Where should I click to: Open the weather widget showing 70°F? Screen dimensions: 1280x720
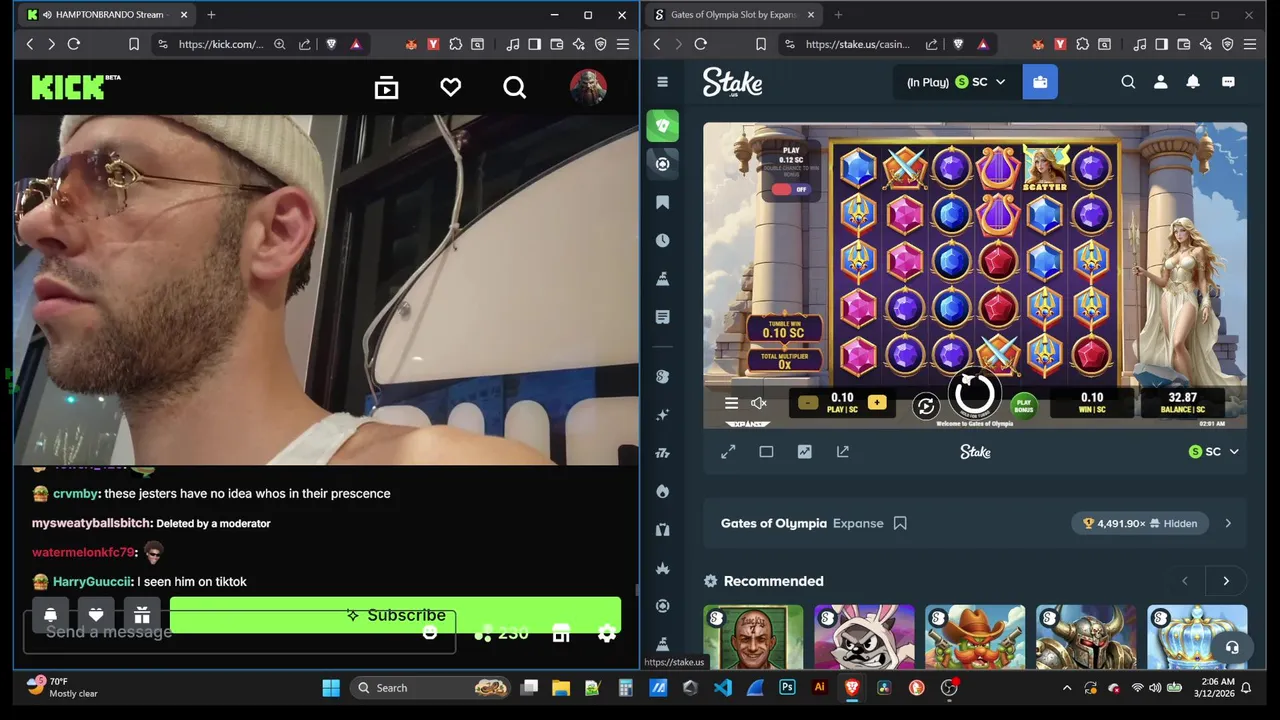62,687
